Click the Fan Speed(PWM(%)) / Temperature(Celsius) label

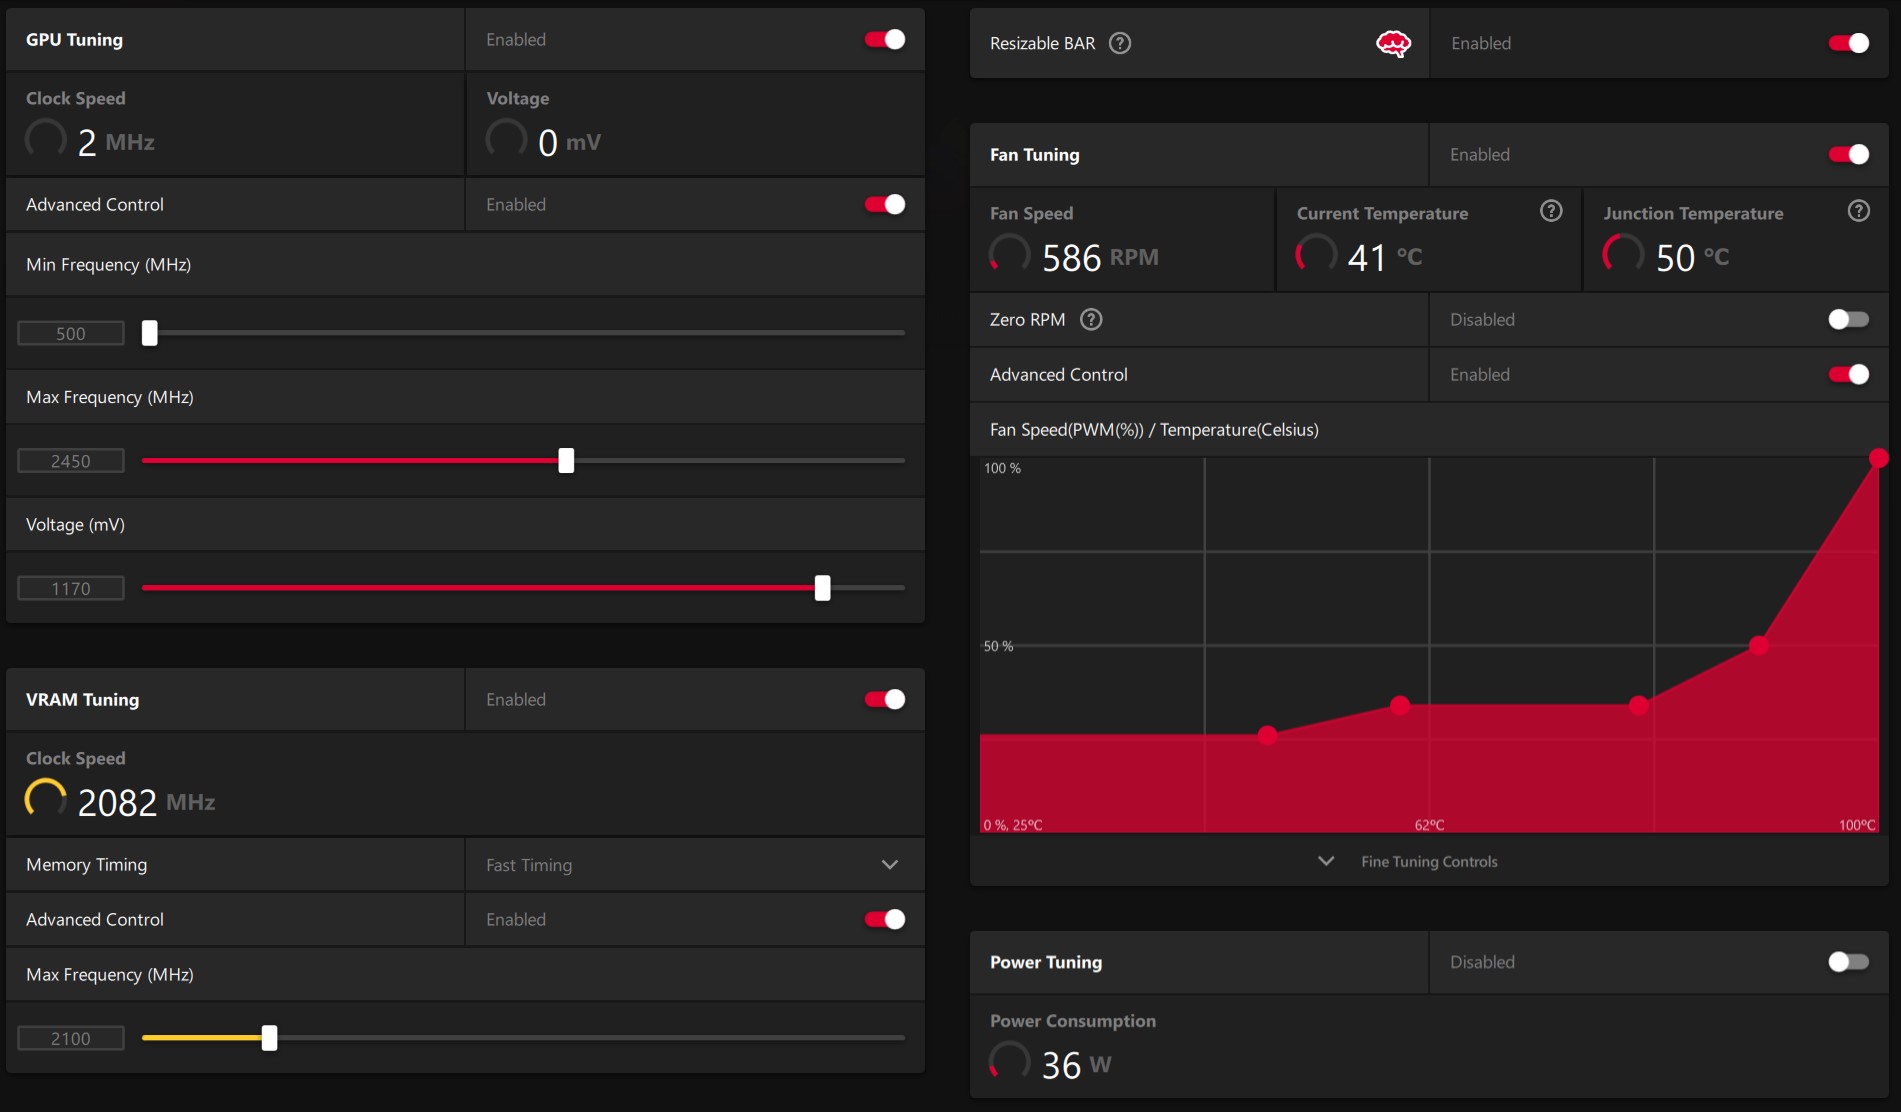pos(1154,429)
